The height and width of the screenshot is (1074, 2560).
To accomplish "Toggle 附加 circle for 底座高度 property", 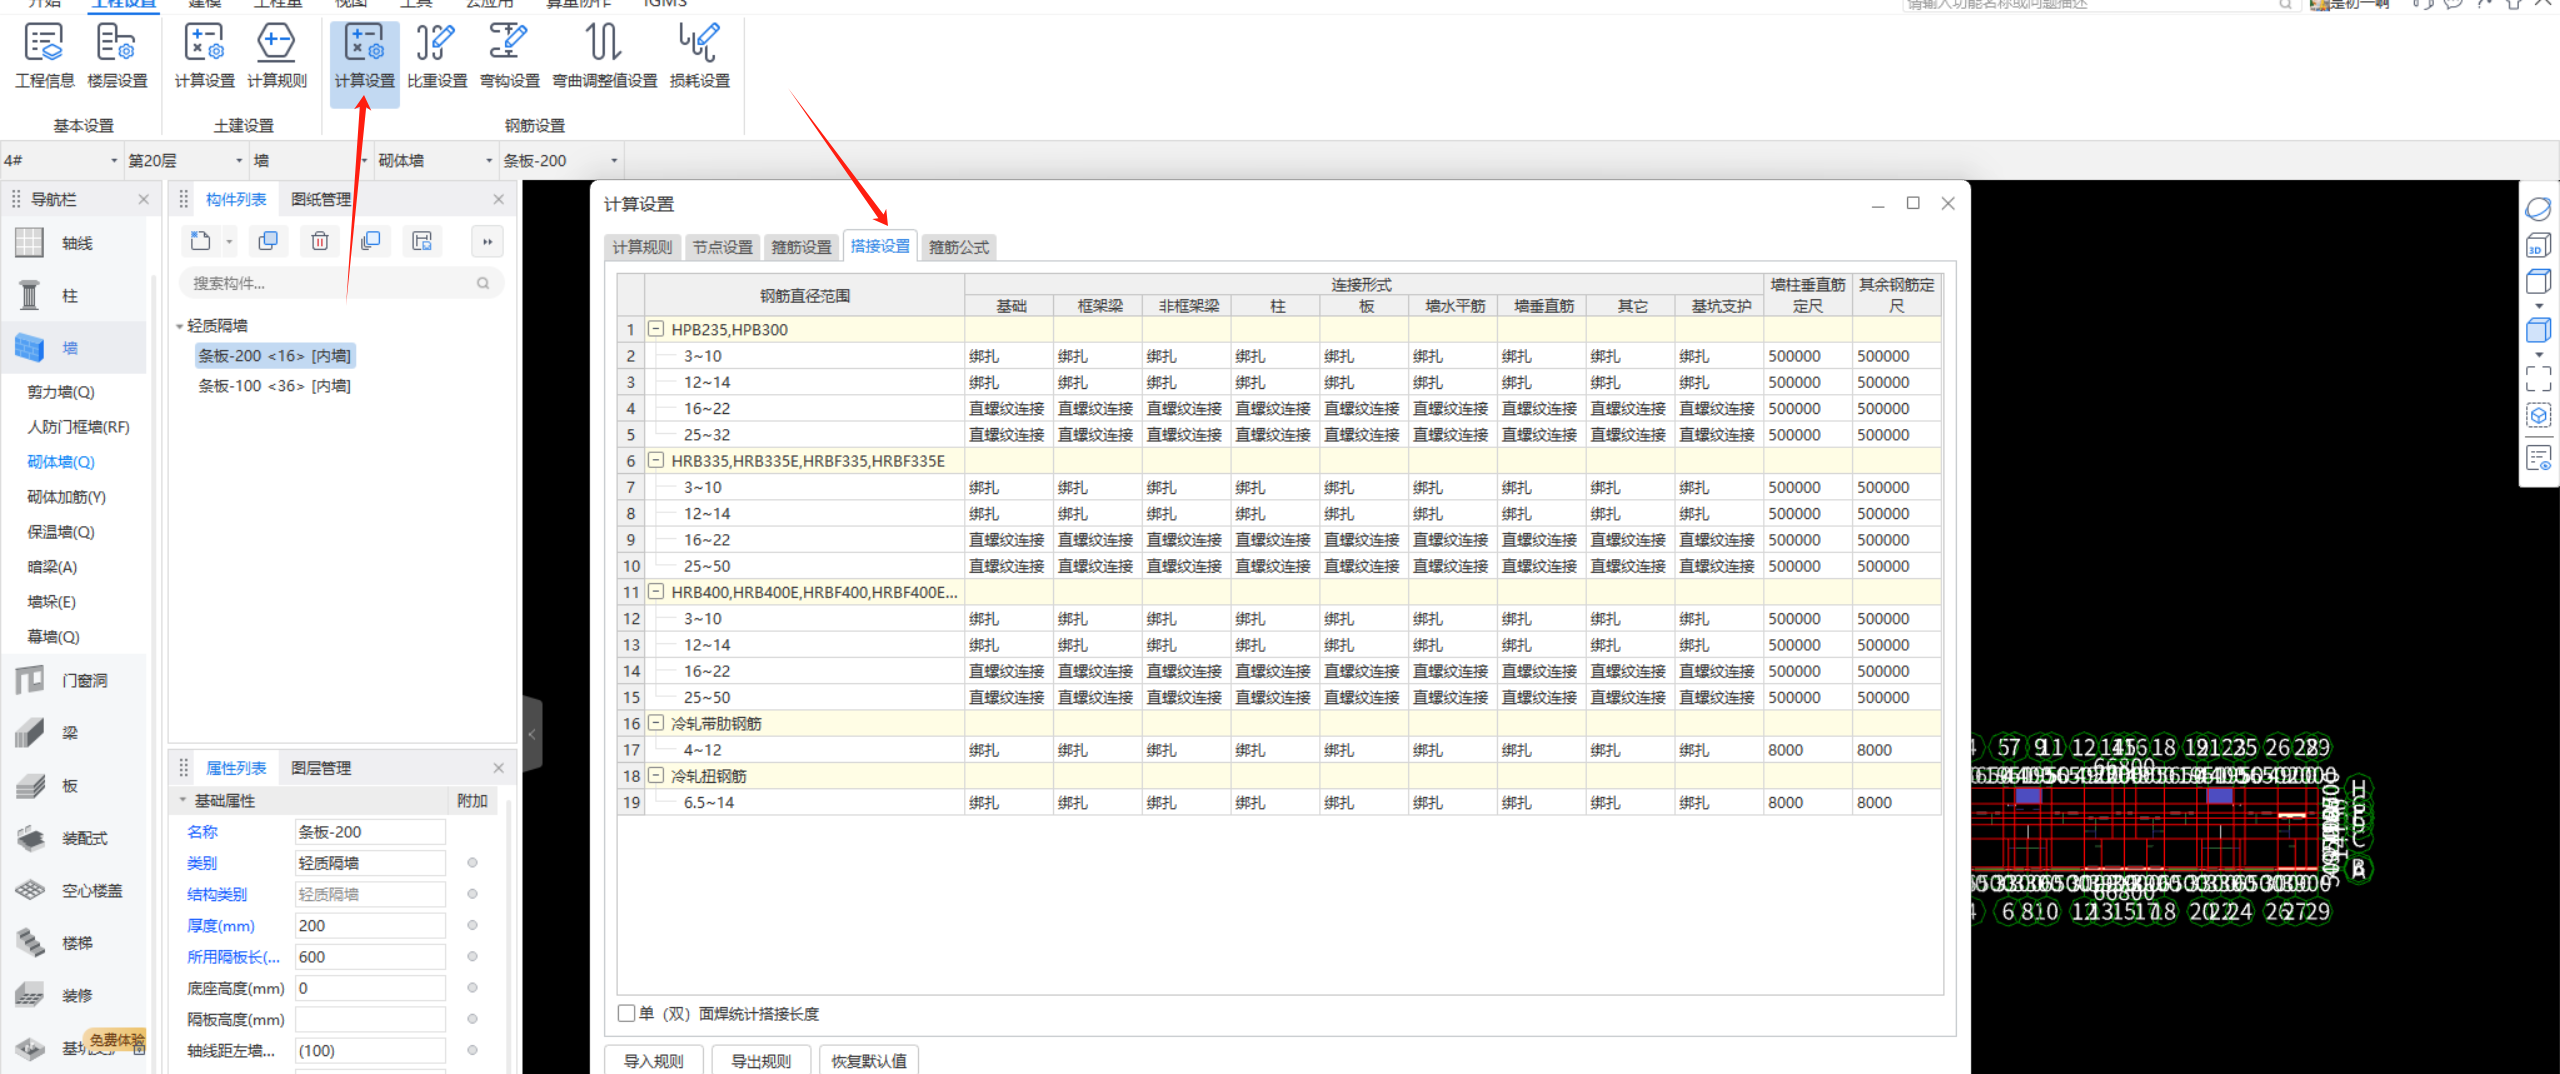I will click(x=472, y=988).
